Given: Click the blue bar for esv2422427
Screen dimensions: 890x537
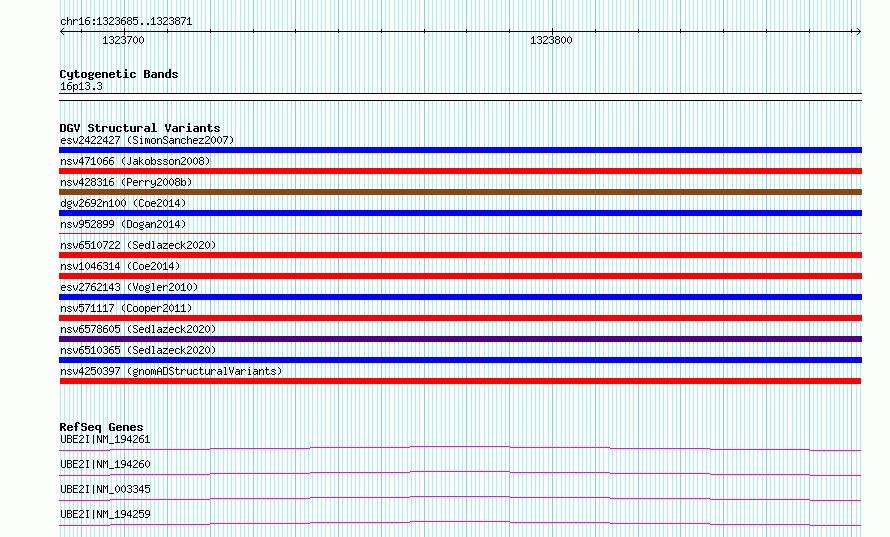Looking at the screenshot, I should pyautogui.click(x=460, y=150).
